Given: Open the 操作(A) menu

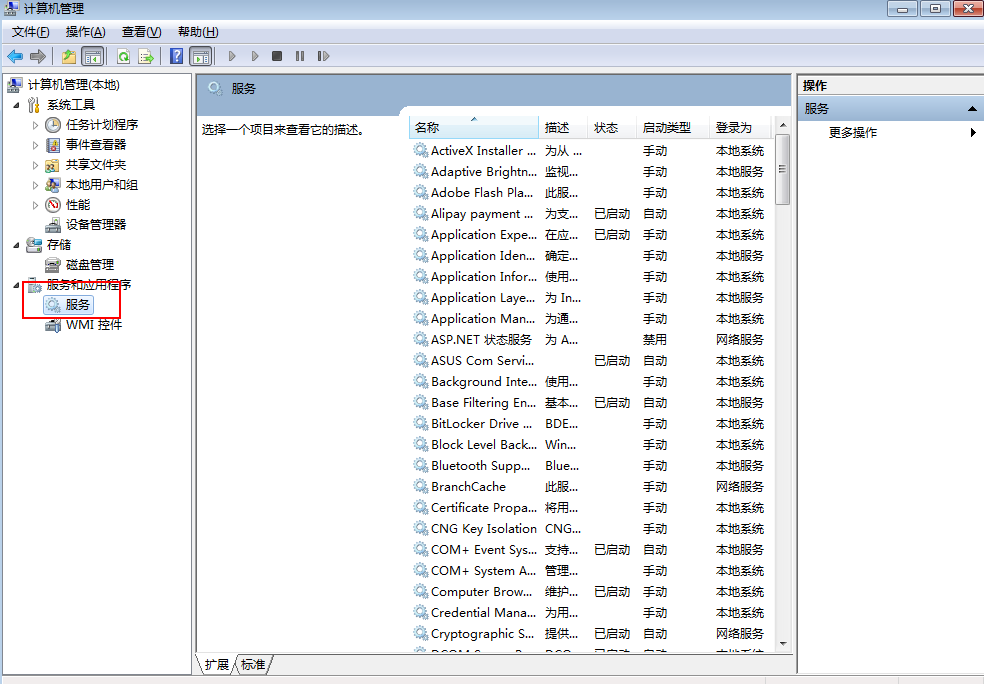Looking at the screenshot, I should pyautogui.click(x=85, y=32).
